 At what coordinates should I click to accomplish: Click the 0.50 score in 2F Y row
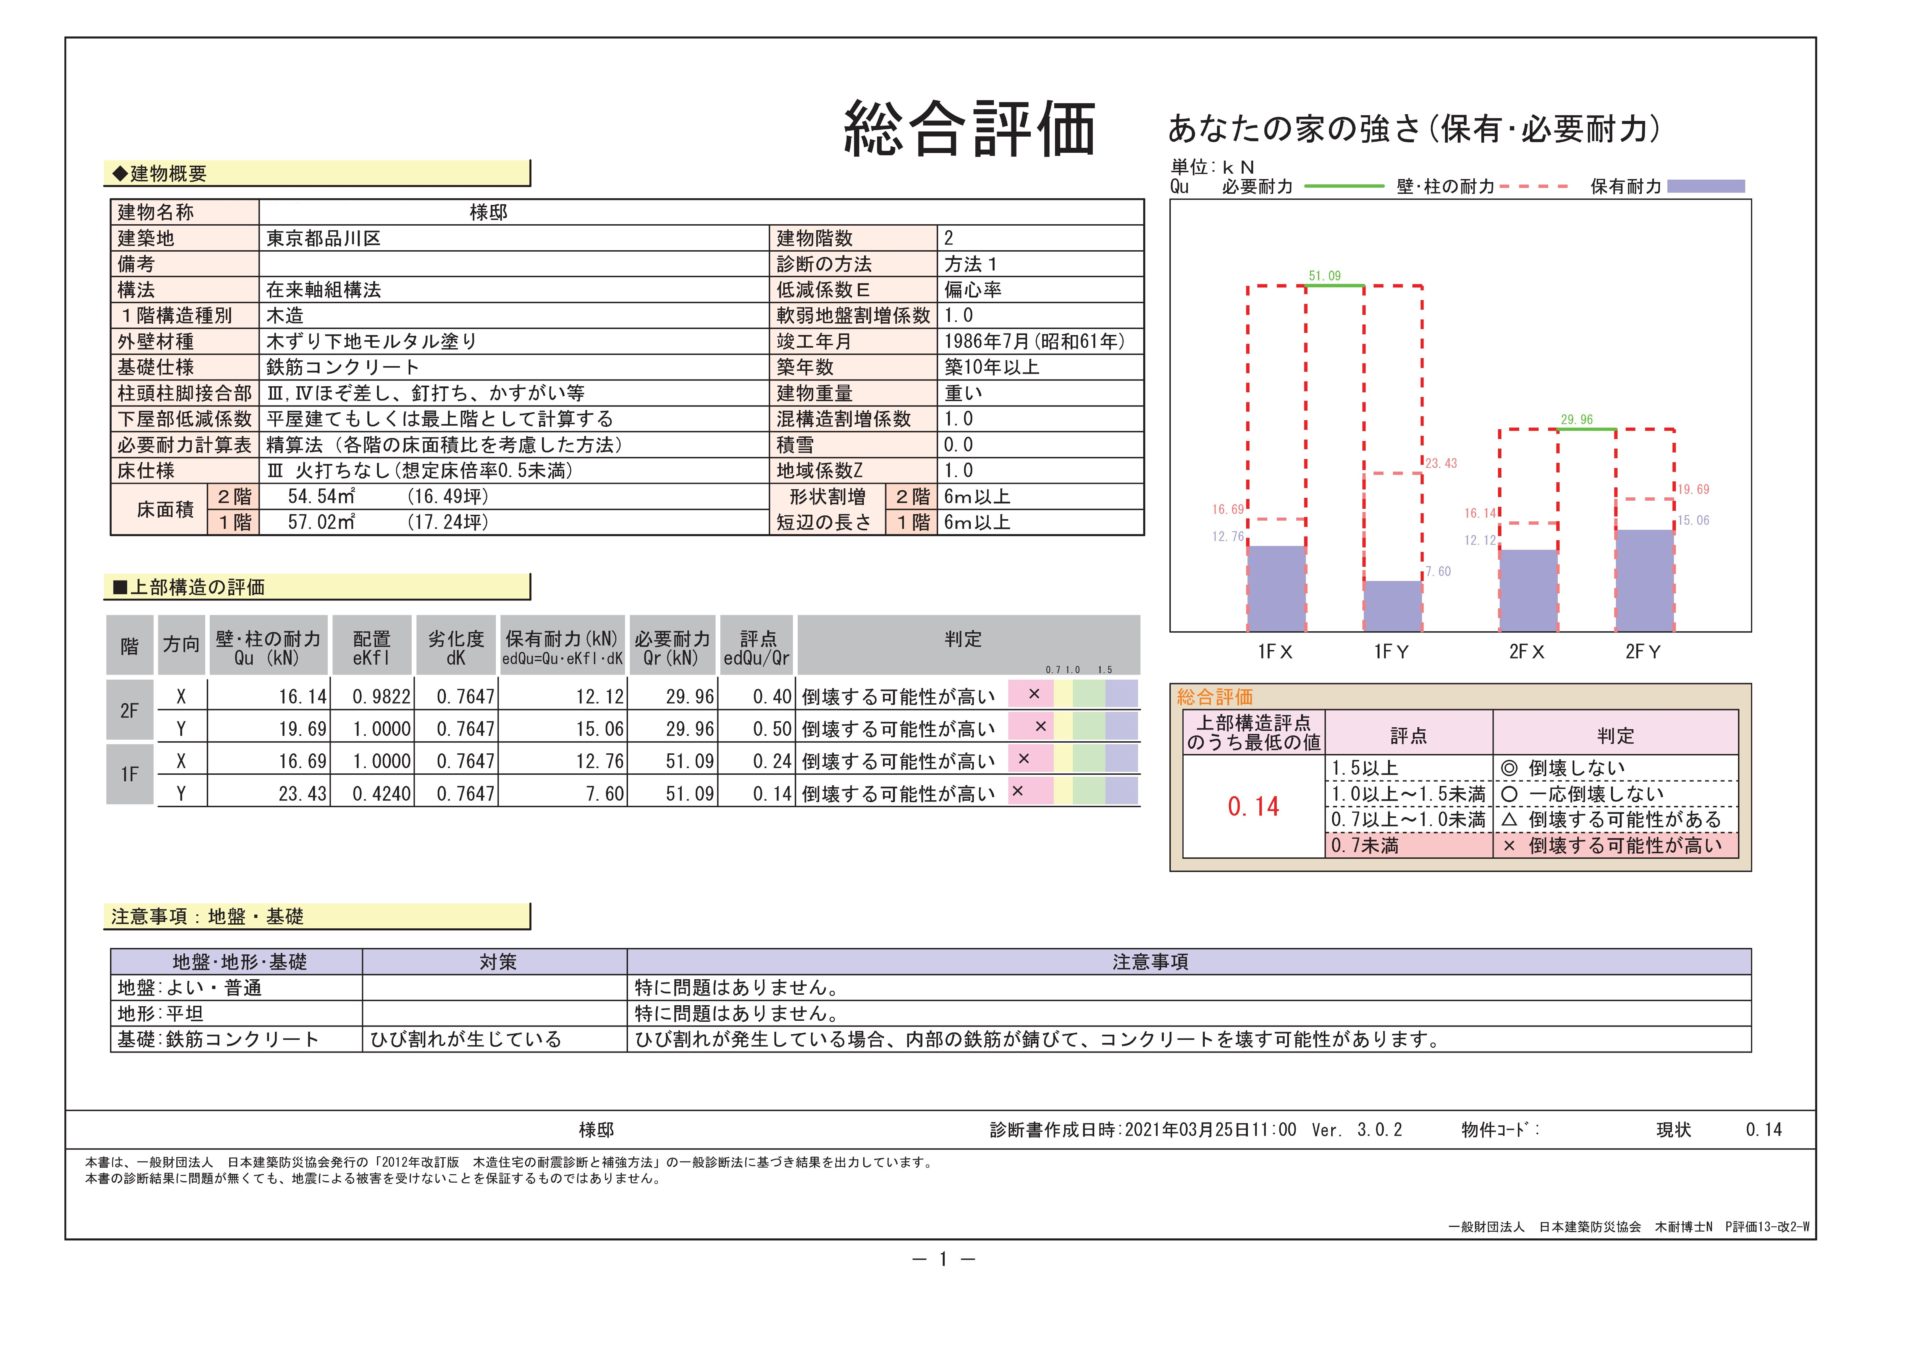point(772,729)
